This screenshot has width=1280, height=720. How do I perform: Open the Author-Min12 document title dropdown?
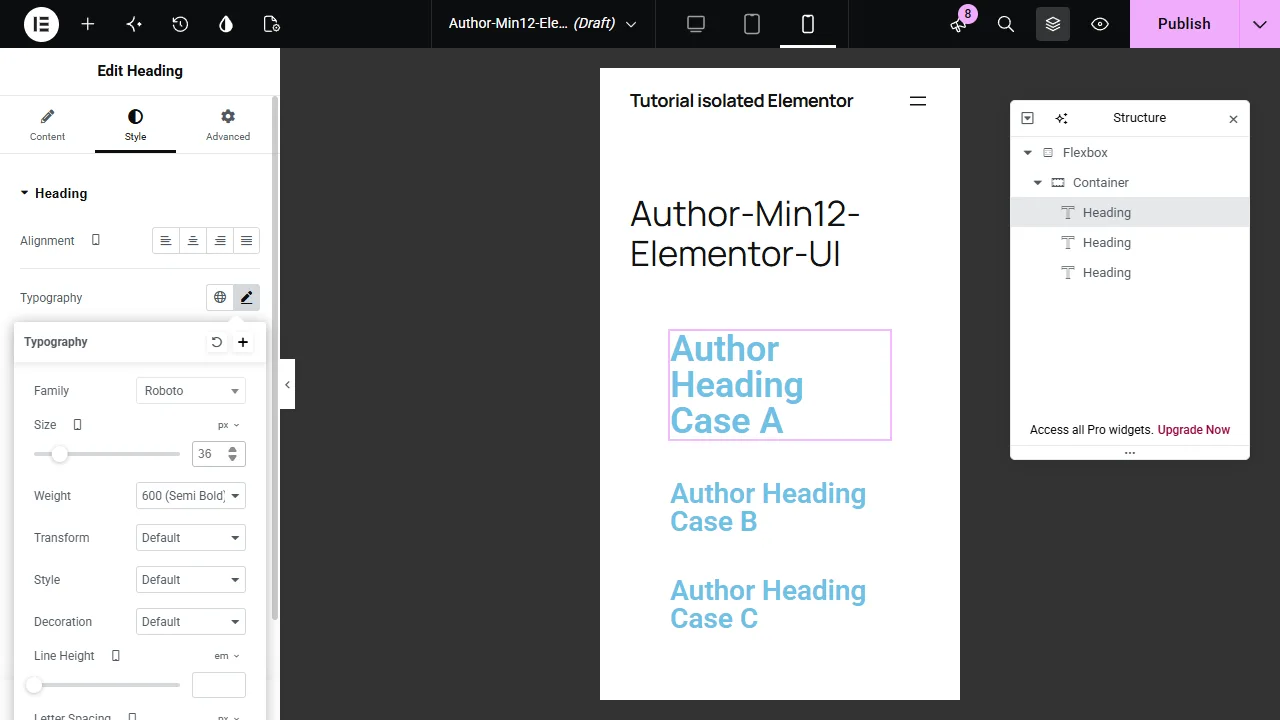[x=543, y=24]
